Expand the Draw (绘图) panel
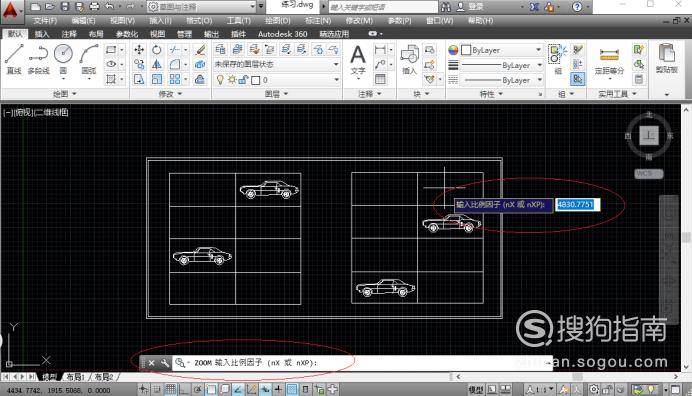692x396 pixels. [x=65, y=94]
